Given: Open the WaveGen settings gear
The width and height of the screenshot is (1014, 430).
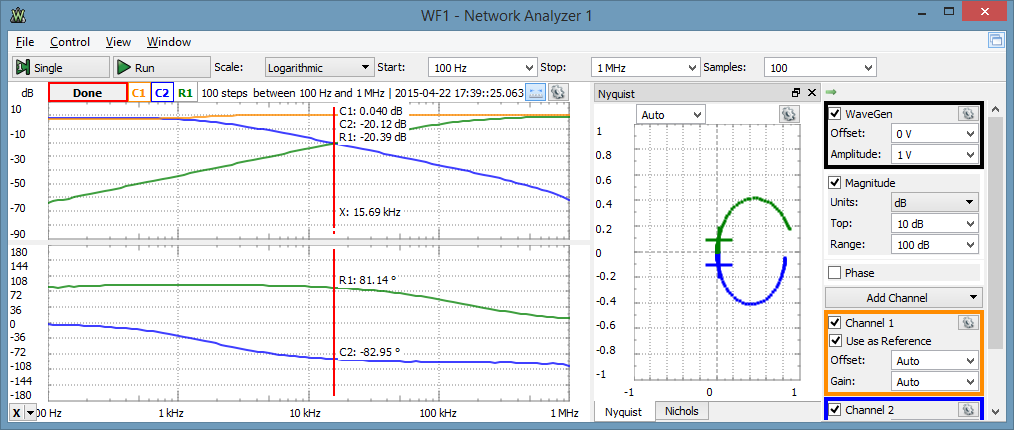Looking at the screenshot, I should pos(967,114).
